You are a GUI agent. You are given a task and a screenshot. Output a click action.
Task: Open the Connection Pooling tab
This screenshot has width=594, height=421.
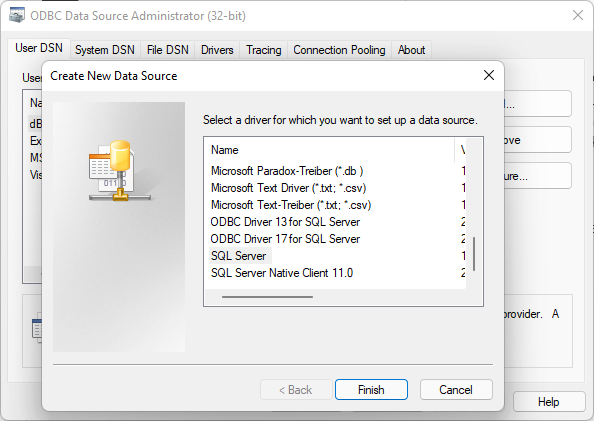pos(339,50)
